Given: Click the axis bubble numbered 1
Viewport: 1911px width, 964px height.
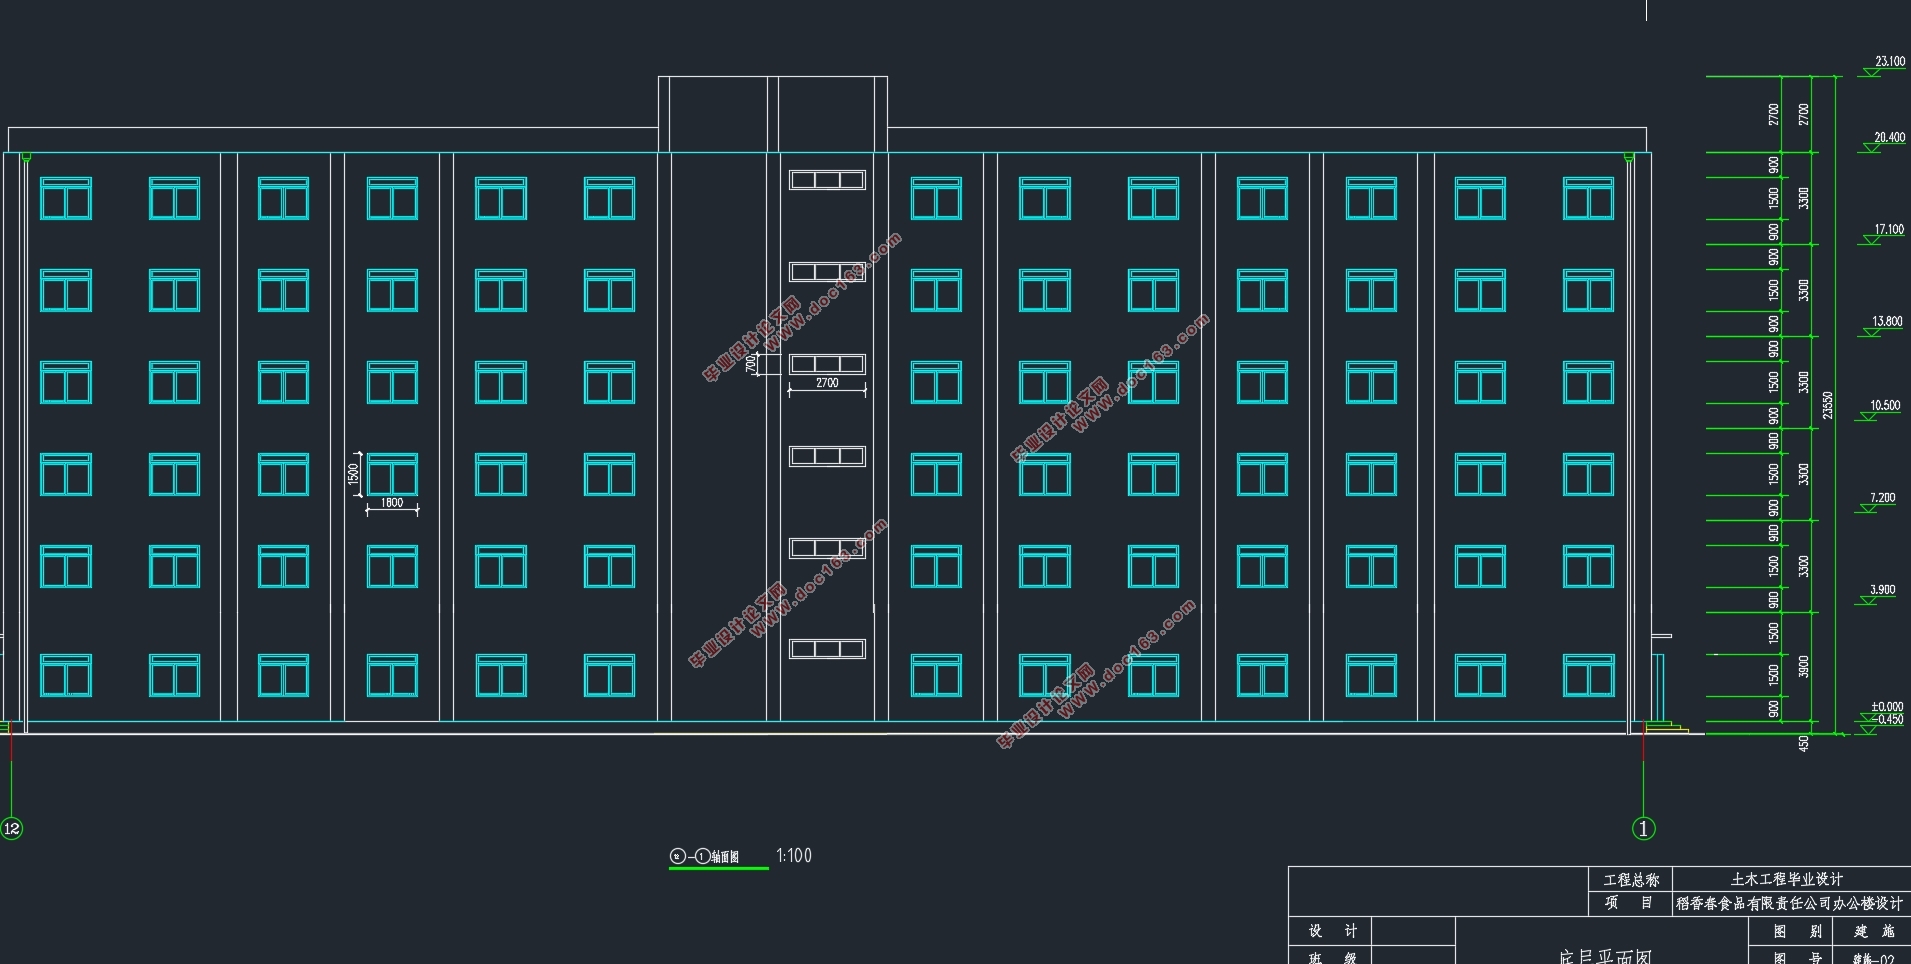Looking at the screenshot, I should [1644, 828].
